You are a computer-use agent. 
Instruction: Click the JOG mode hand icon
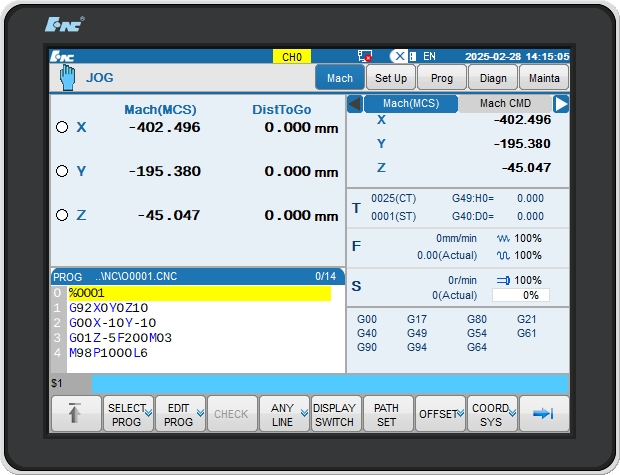tap(67, 78)
